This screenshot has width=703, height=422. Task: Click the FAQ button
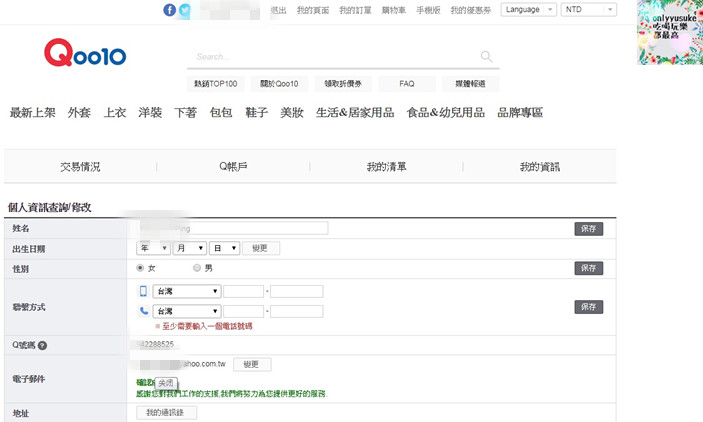407,84
